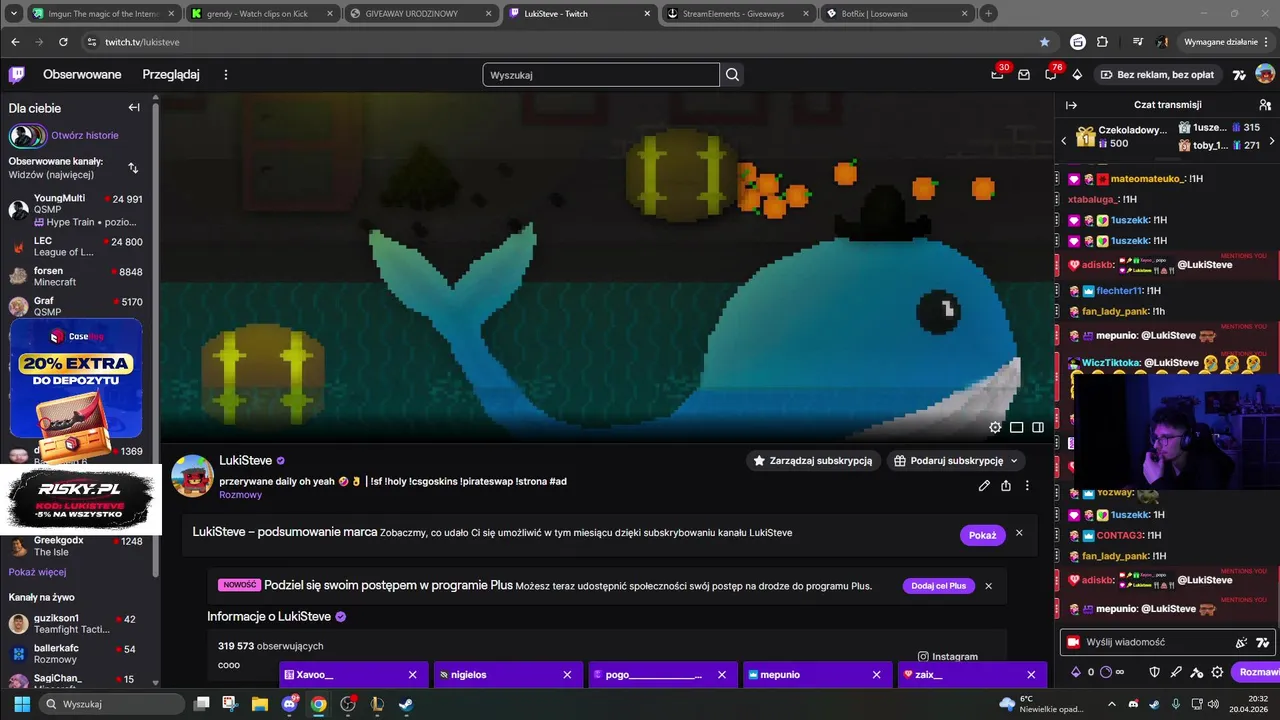Open Discord from the taskbar
The height and width of the screenshot is (720, 1280).
pos(290,704)
